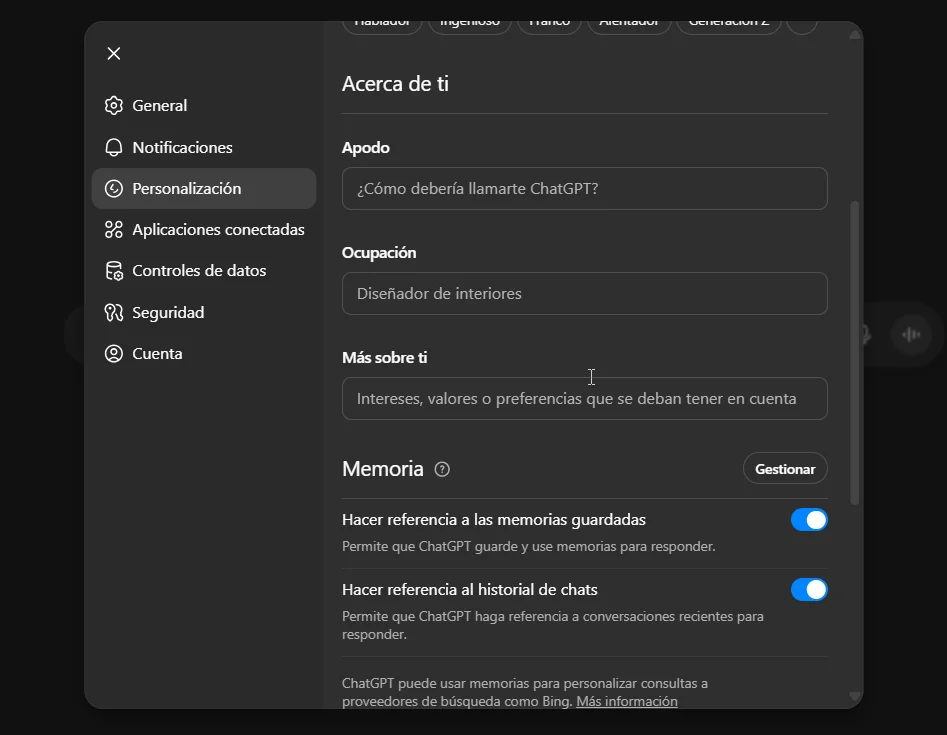Click the database icon for Controles de datos
Image resolution: width=947 pixels, height=735 pixels.
coord(113,270)
